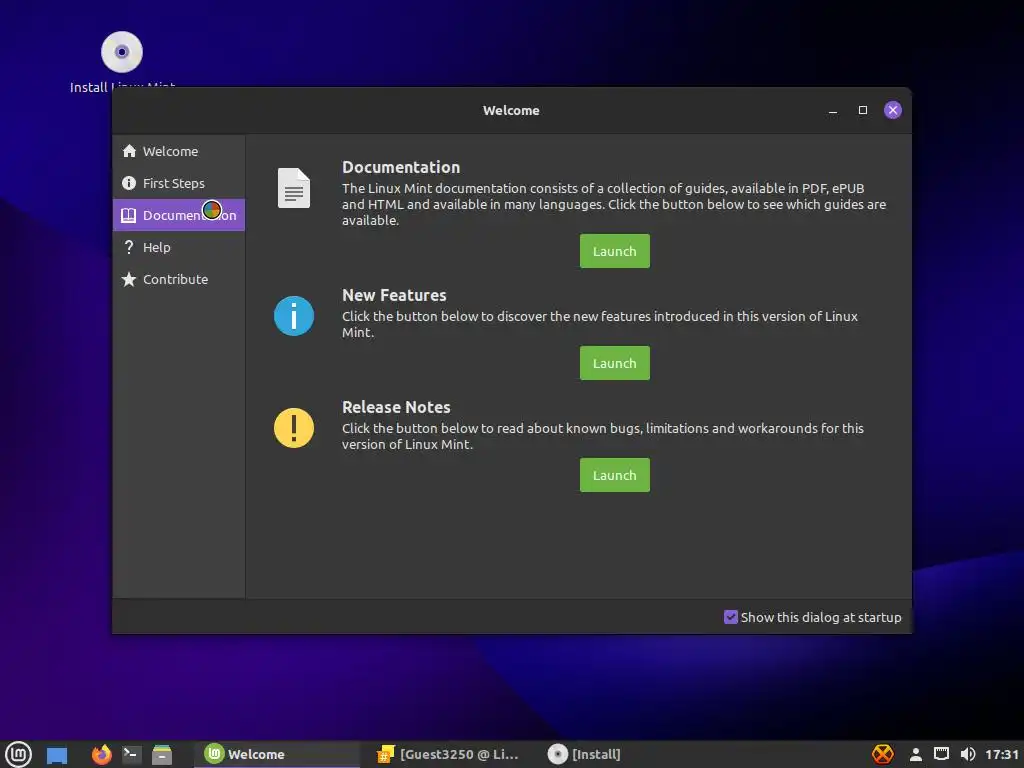The image size is (1024, 768).
Task: Switch to the Welcome taskbar window
Action: coord(277,754)
